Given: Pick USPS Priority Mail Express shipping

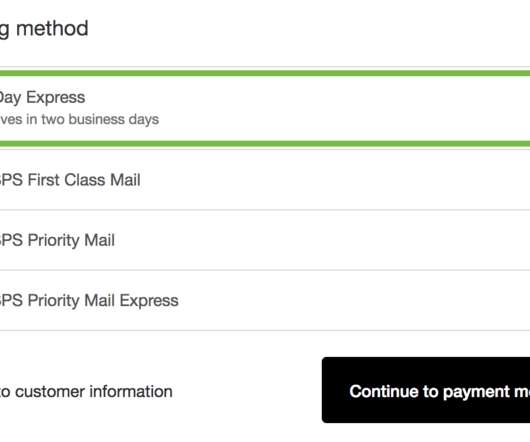Looking at the screenshot, I should point(265,300).
